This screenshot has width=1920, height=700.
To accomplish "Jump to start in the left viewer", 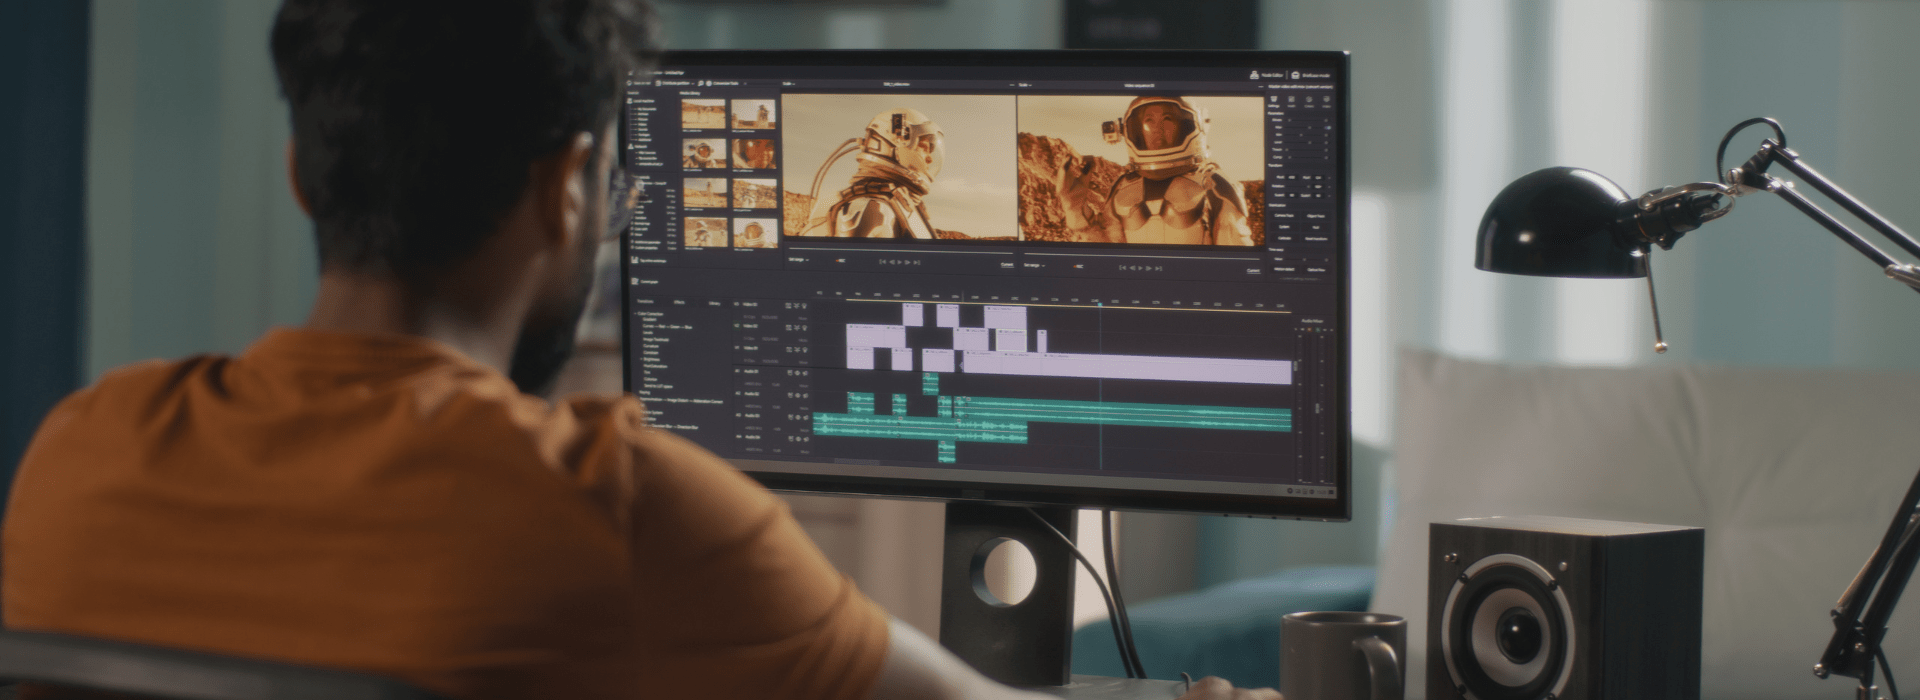I will click(882, 262).
